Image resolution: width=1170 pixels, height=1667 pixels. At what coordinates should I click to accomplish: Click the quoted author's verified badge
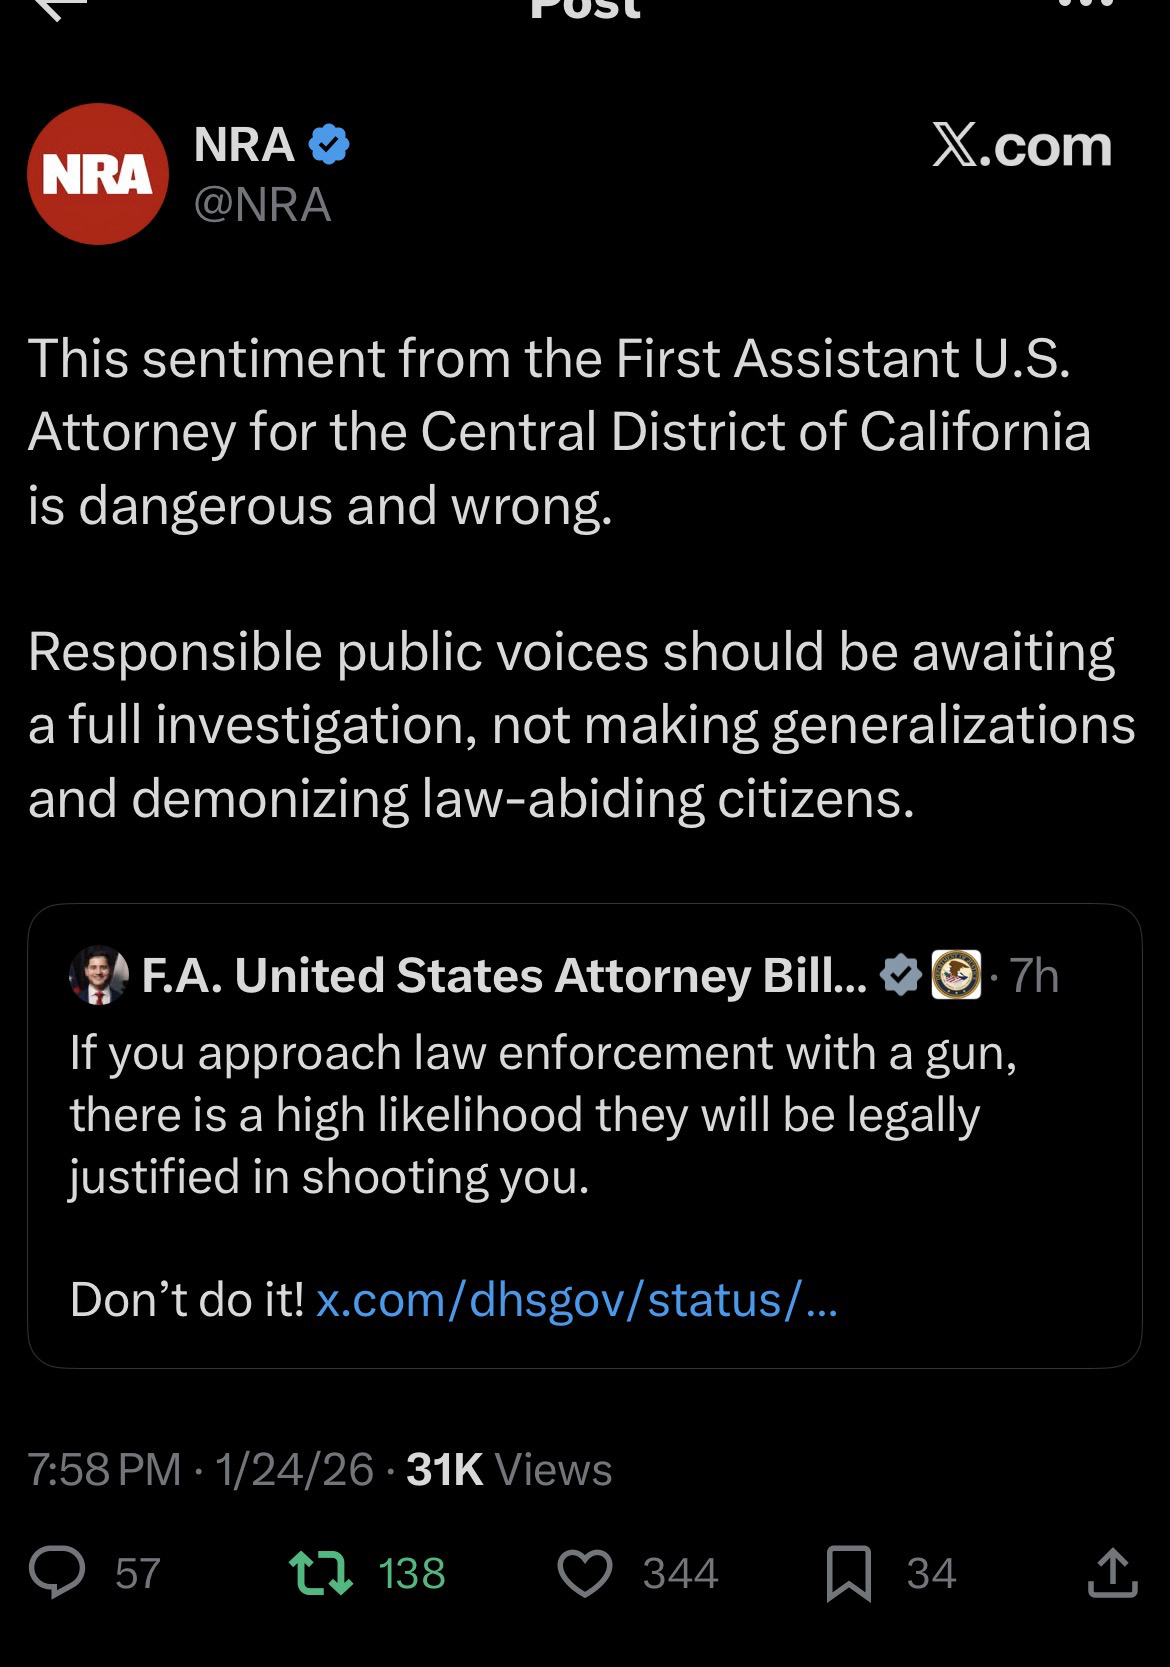click(x=901, y=975)
